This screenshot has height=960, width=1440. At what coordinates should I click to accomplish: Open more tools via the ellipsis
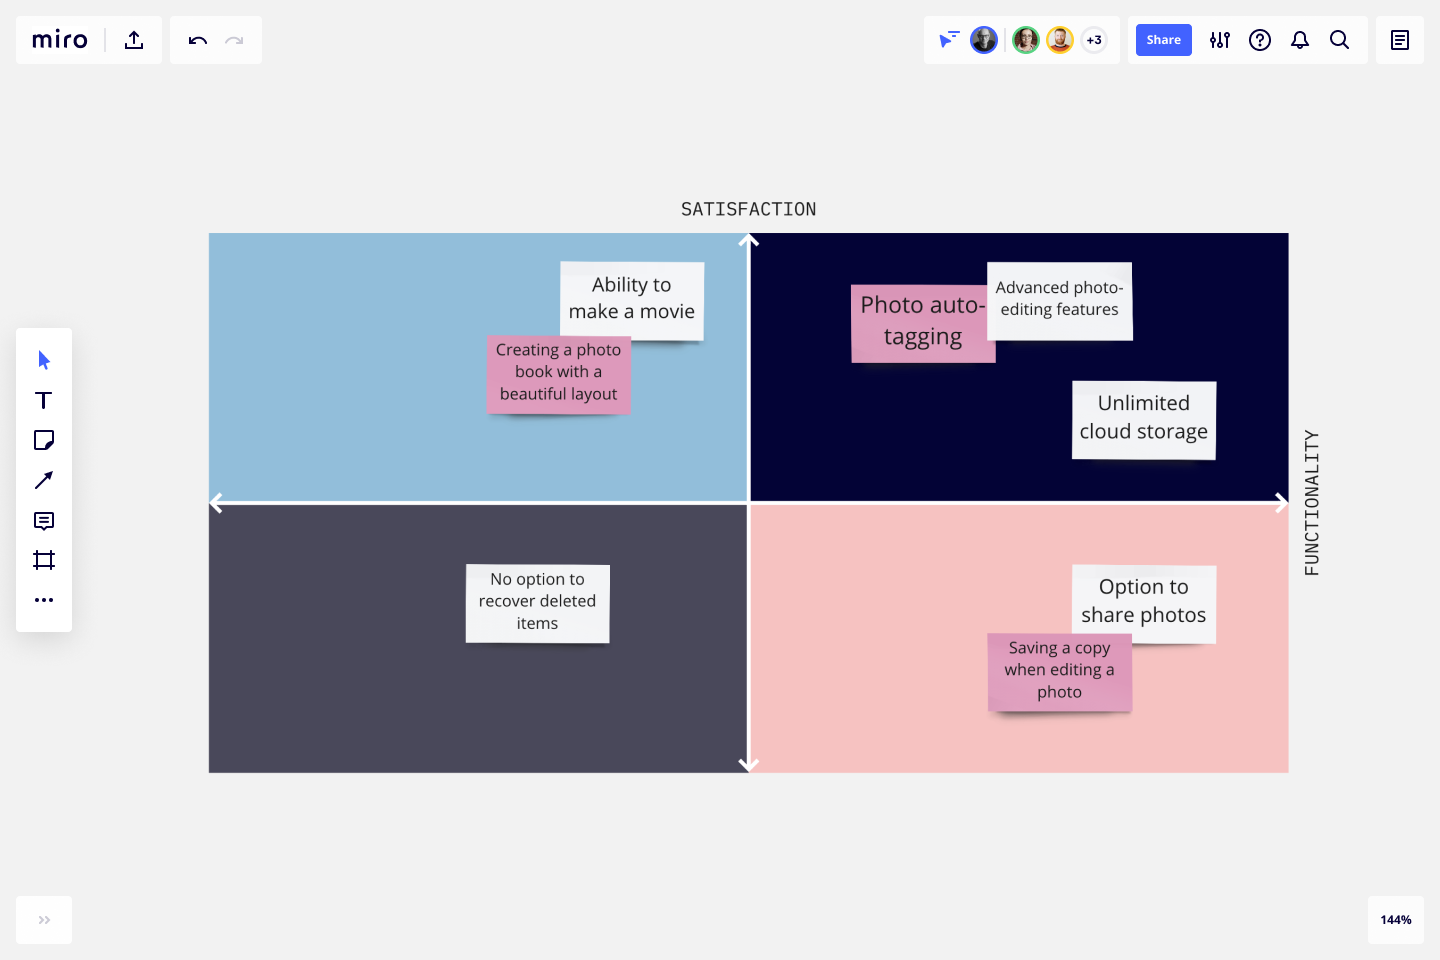(x=43, y=599)
